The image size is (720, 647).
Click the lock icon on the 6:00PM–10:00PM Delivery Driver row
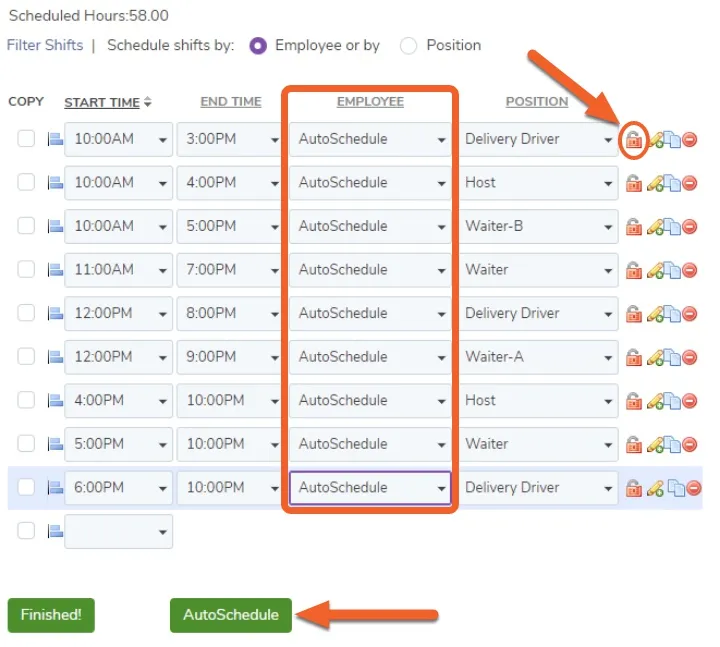pyautogui.click(x=634, y=488)
